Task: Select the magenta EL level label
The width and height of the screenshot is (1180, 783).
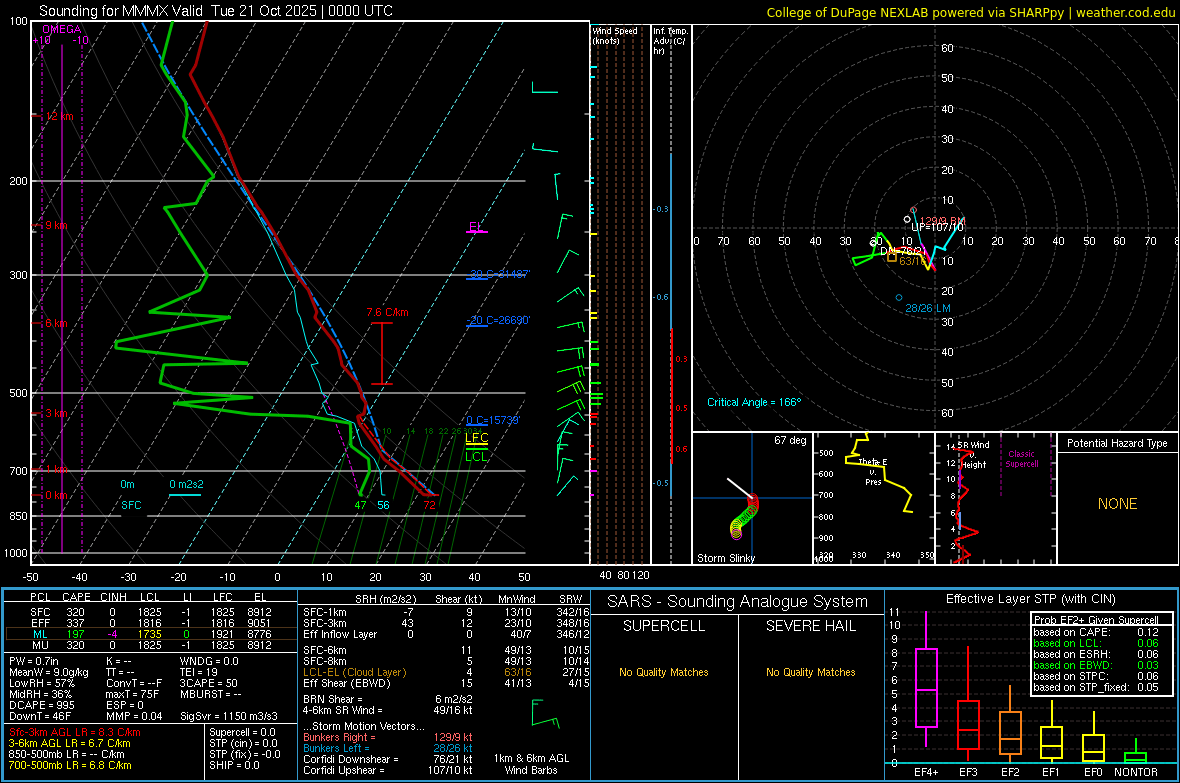Action: tap(475, 226)
